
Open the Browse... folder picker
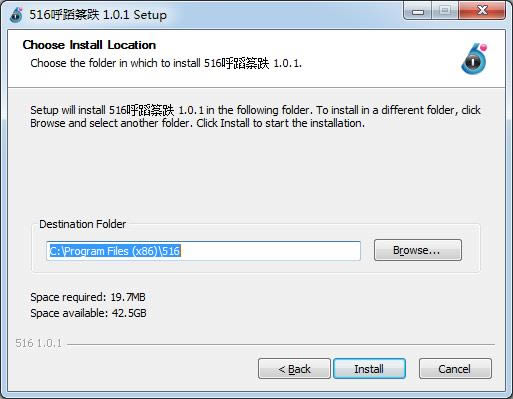coord(418,250)
